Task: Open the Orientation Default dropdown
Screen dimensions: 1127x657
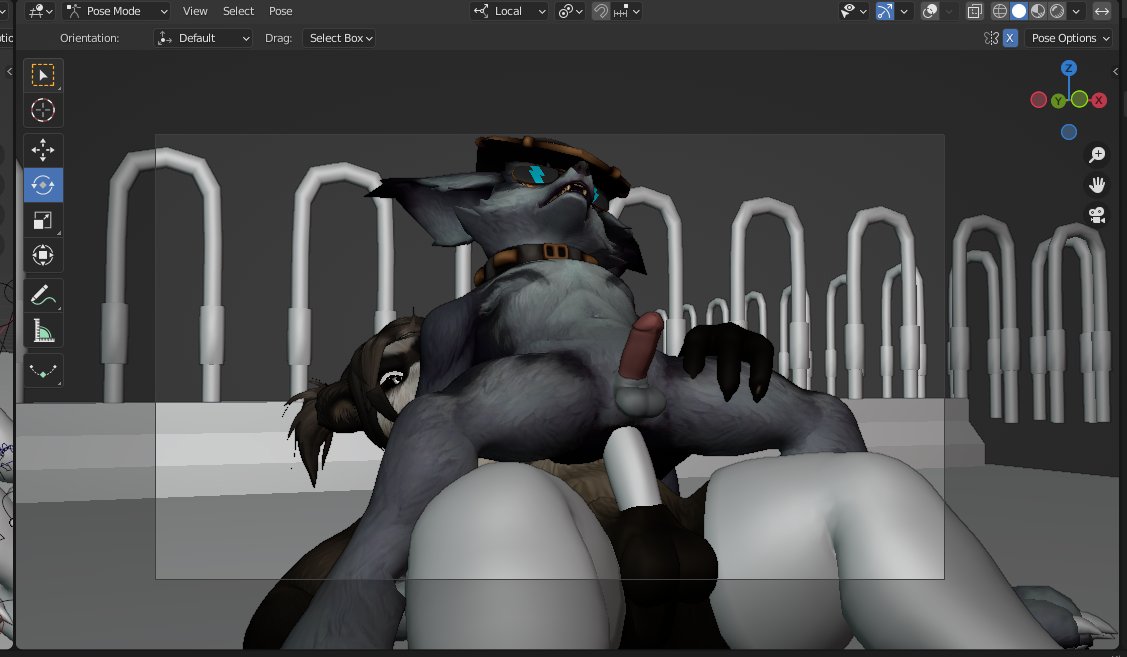Action: coord(203,38)
